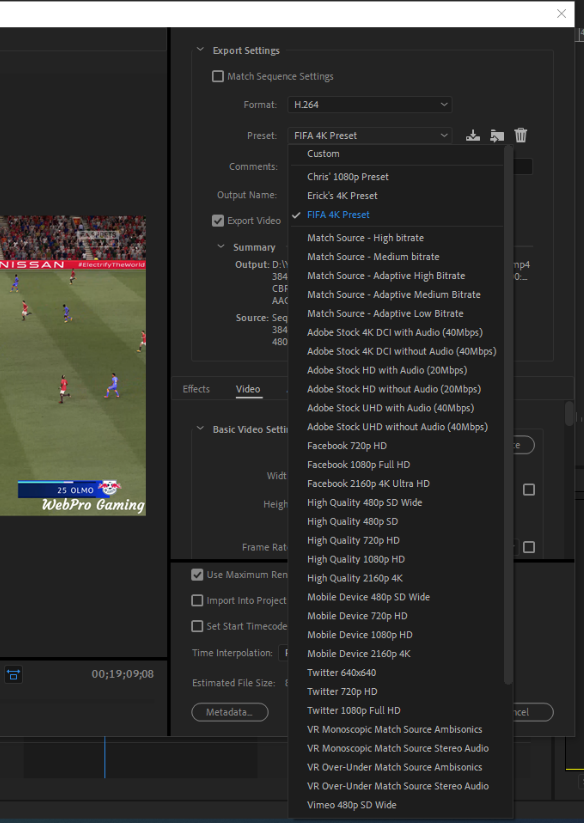Toggle the checkbox beside Frame Rate

(x=529, y=547)
